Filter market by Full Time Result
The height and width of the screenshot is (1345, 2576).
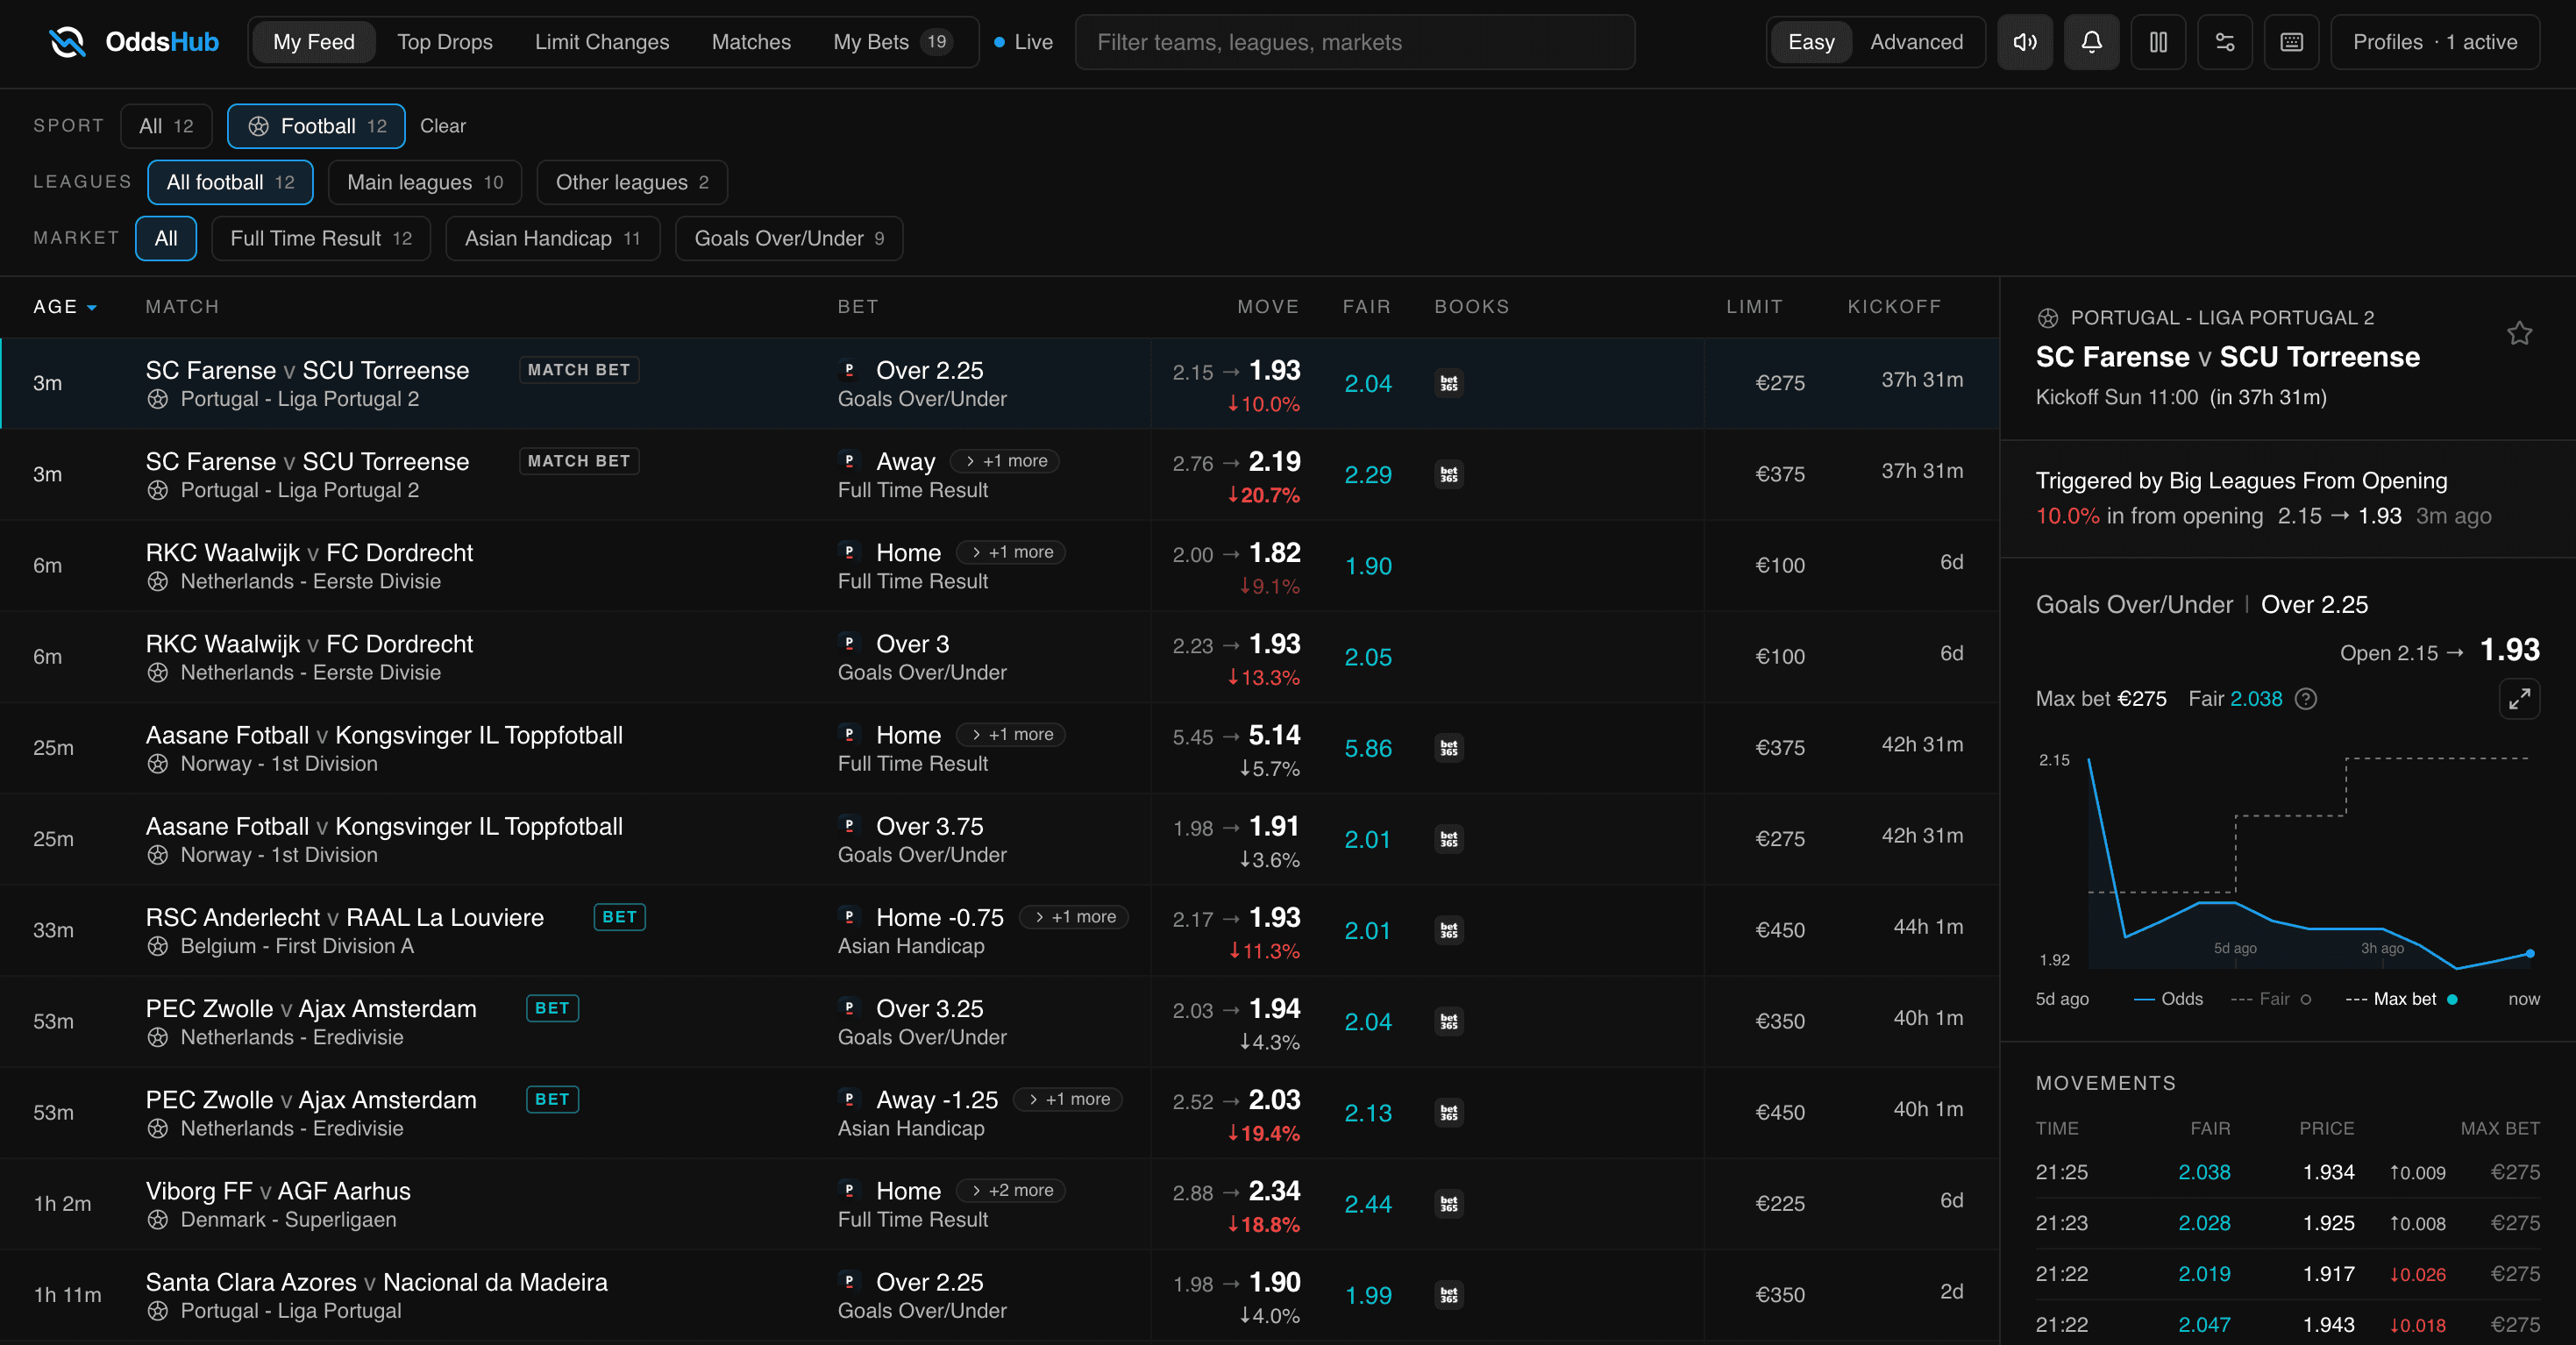[x=321, y=238]
